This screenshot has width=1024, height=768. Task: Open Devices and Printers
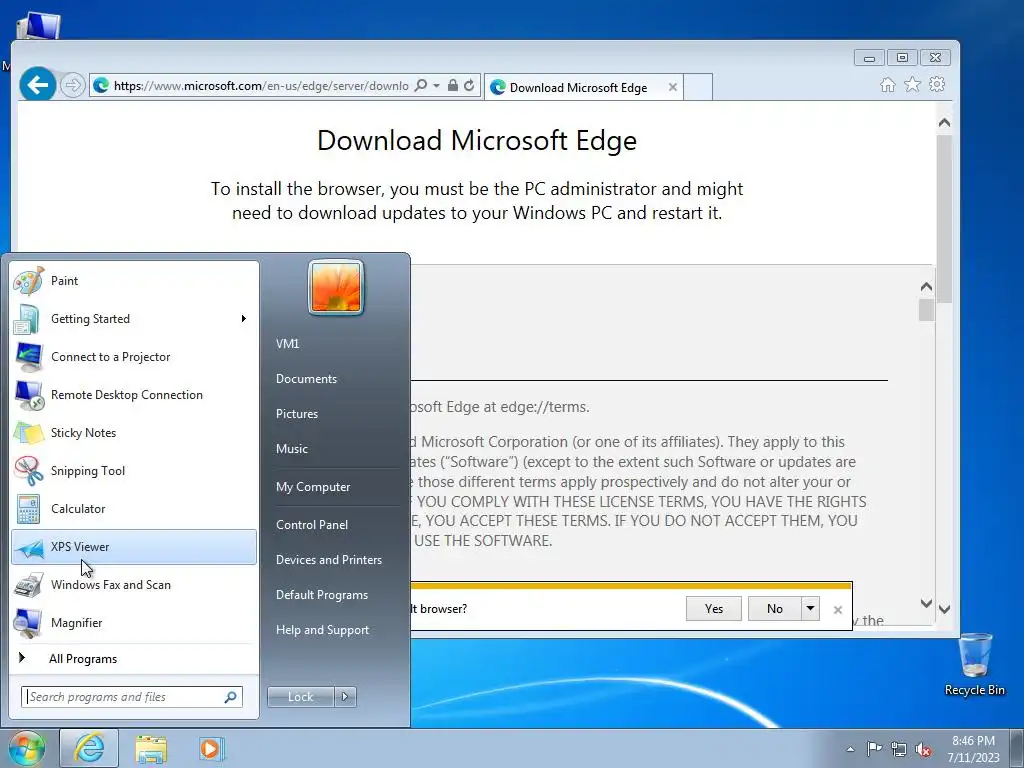(328, 560)
